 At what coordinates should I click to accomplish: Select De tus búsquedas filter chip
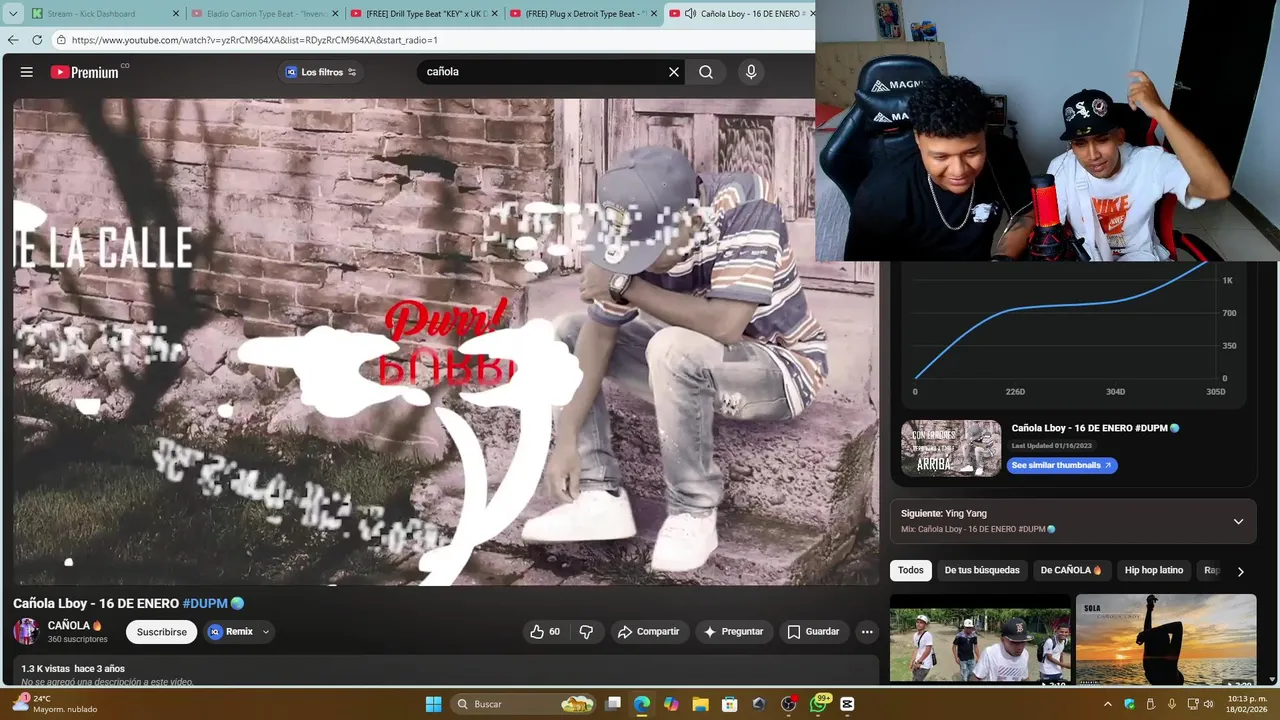[x=982, y=570]
